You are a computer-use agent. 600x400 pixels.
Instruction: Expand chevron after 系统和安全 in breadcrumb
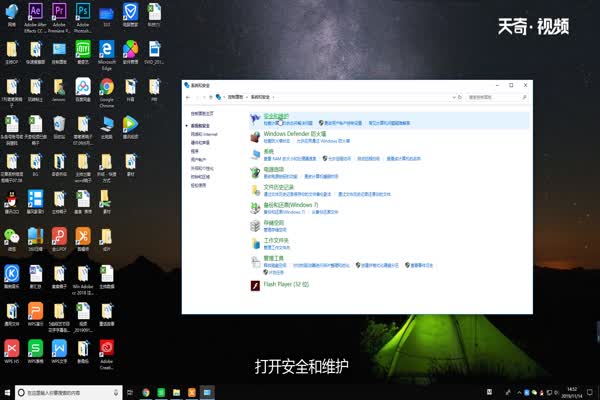pyautogui.click(x=273, y=97)
